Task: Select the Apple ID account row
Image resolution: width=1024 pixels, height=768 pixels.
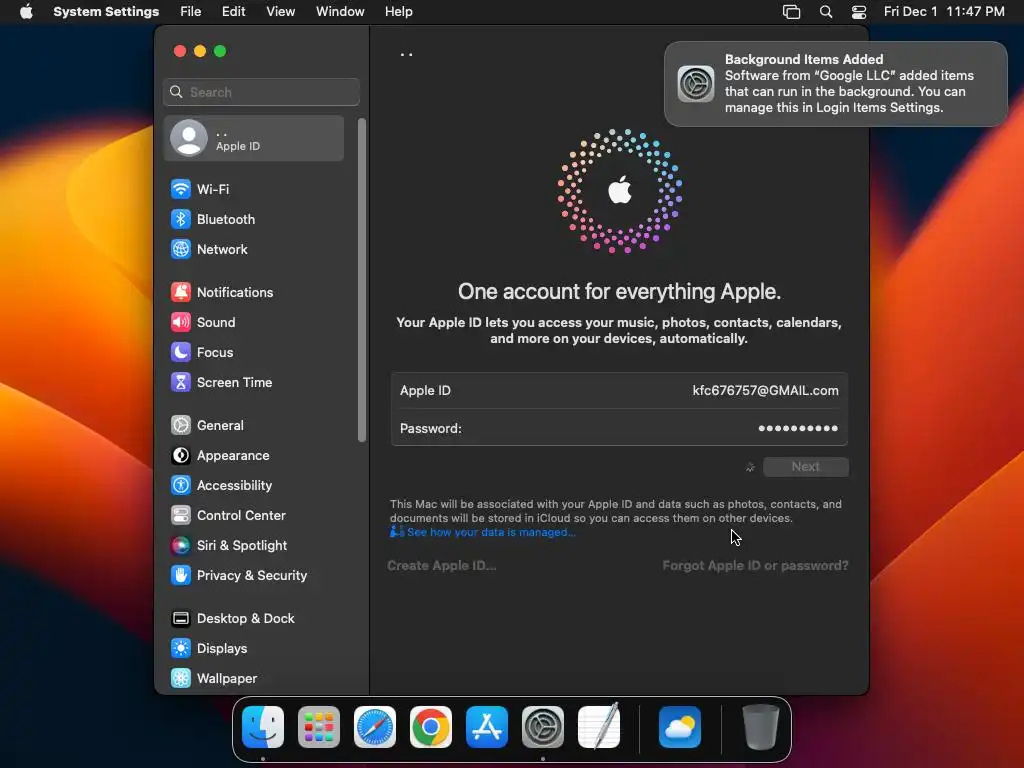Action: 254,138
